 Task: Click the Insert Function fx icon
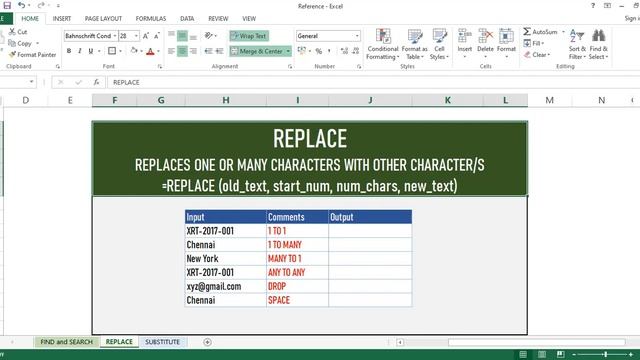point(96,82)
